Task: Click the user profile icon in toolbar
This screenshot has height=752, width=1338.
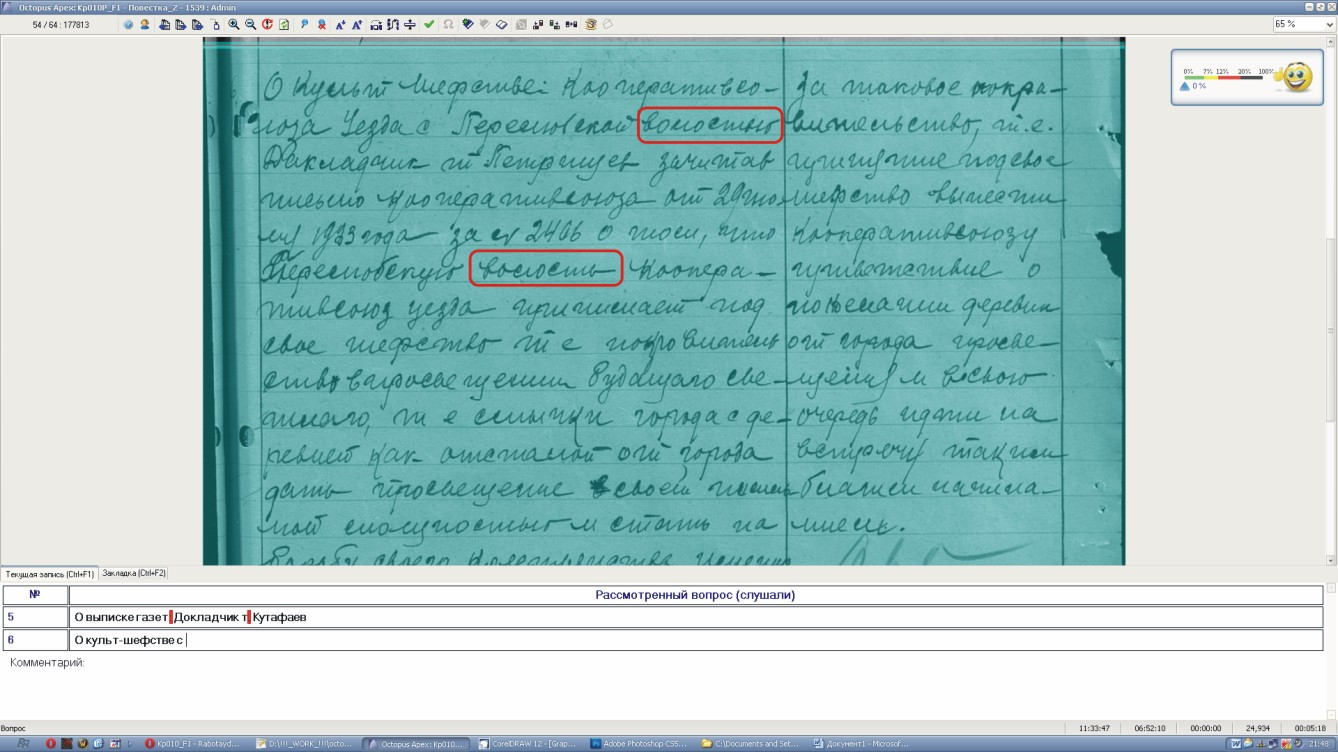Action: tap(145, 24)
